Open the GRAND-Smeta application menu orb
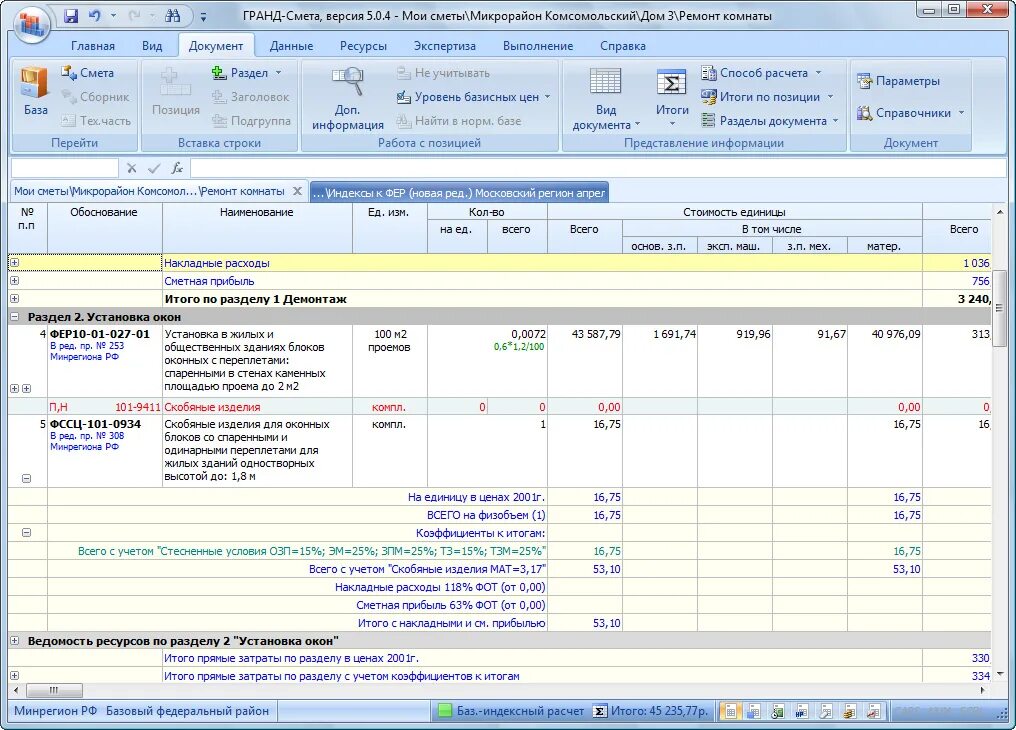The width and height of the screenshot is (1016, 730). 30,23
